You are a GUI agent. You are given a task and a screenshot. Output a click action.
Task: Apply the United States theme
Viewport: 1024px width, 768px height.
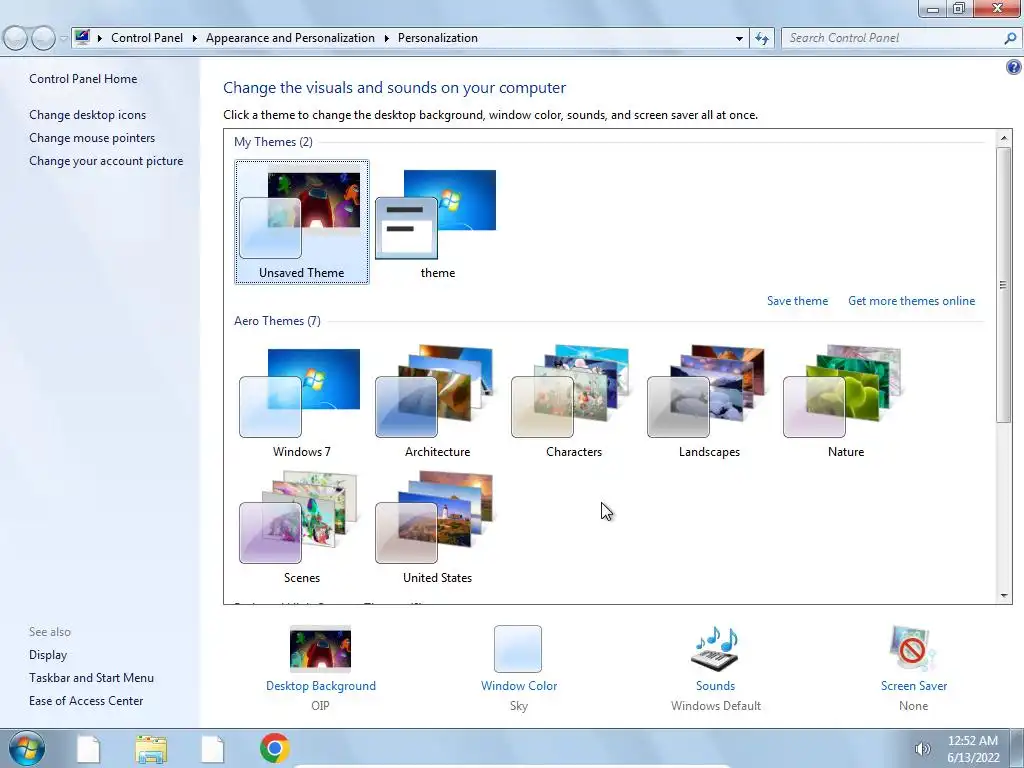tap(436, 526)
